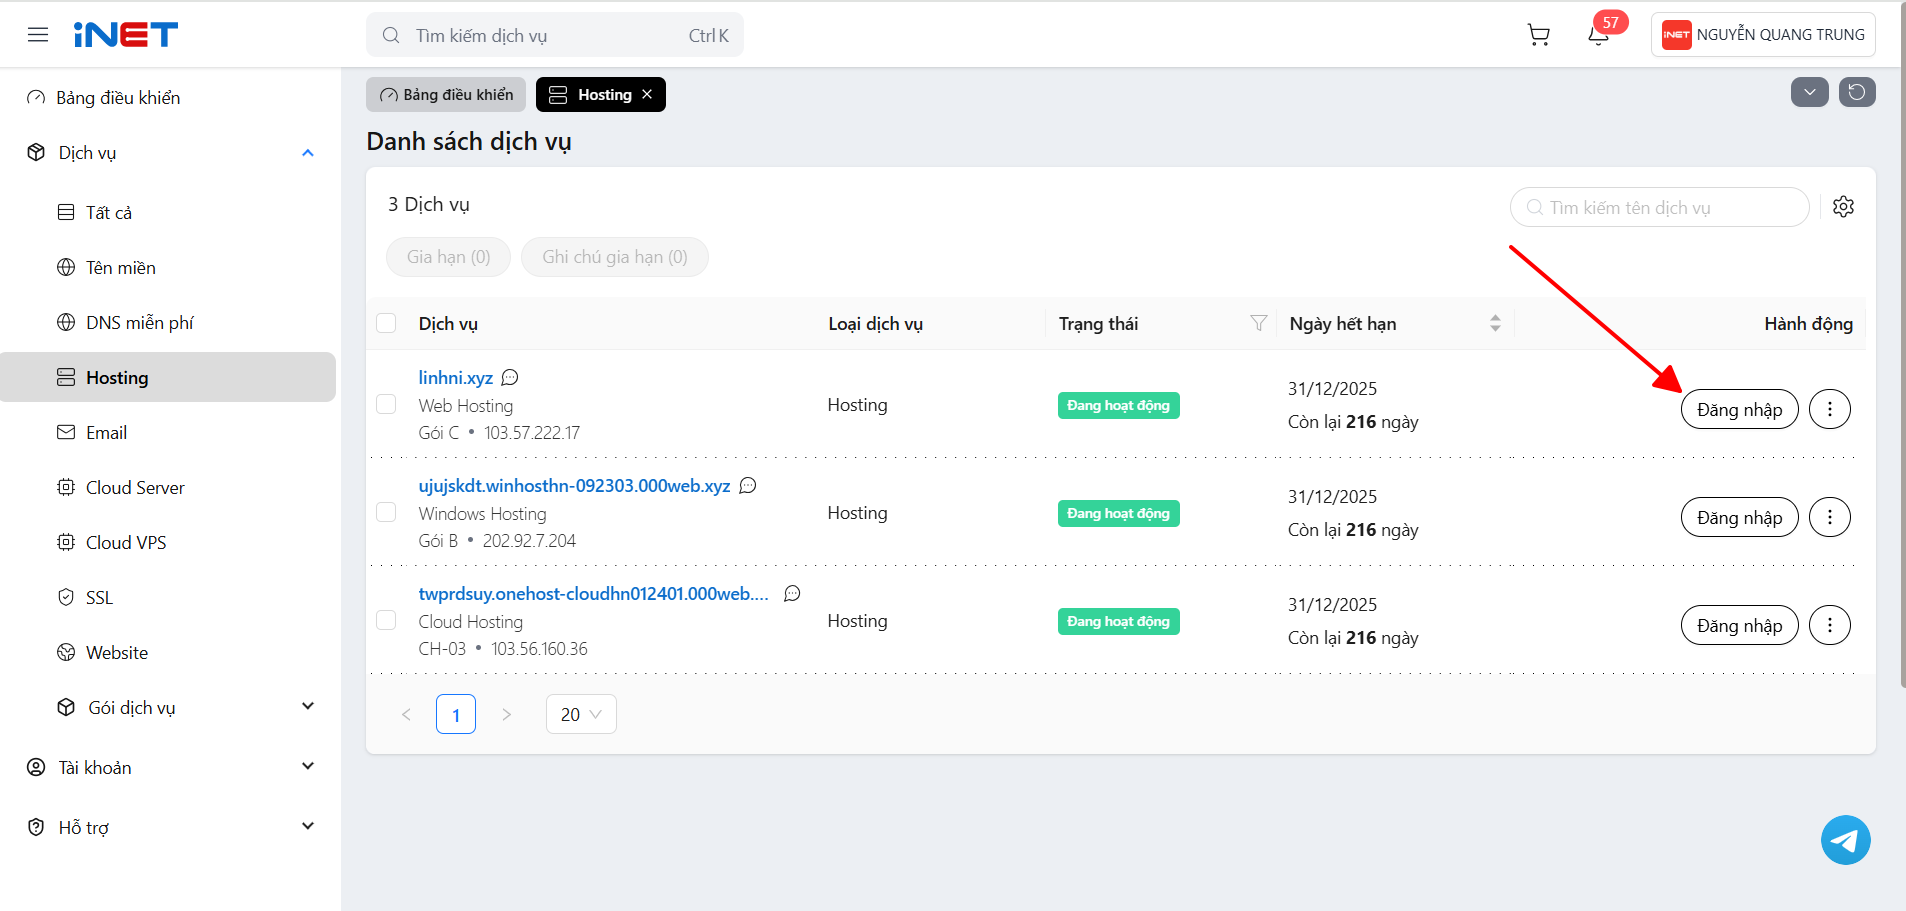Click the refresh icon at top right

1857,92
